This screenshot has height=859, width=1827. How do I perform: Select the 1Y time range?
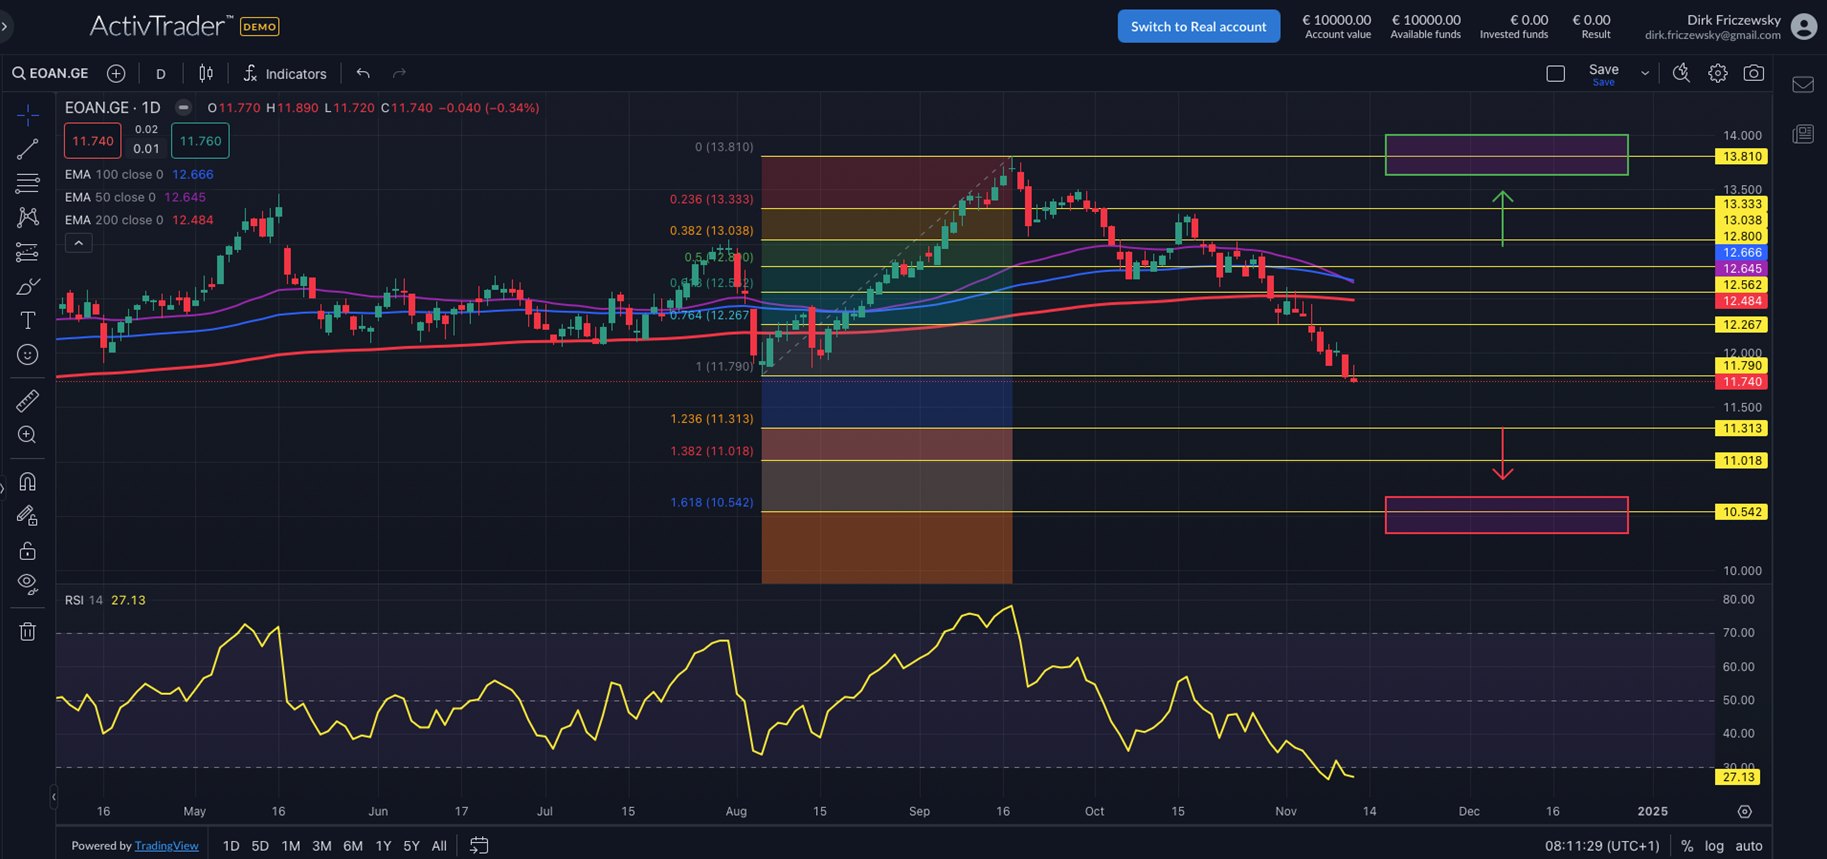(x=383, y=846)
